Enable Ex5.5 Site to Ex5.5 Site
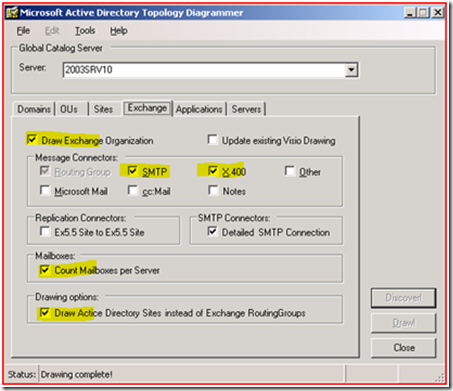453x391 pixels. pyautogui.click(x=45, y=231)
